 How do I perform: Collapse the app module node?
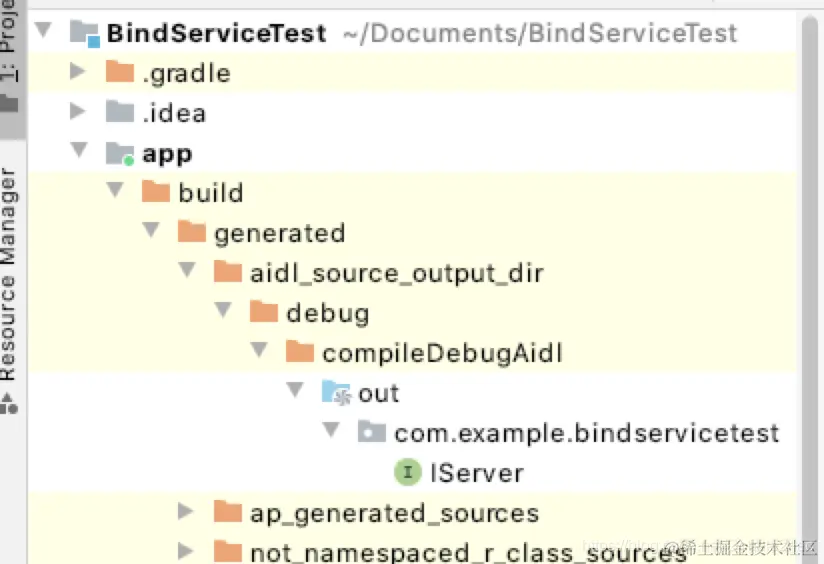(79, 150)
